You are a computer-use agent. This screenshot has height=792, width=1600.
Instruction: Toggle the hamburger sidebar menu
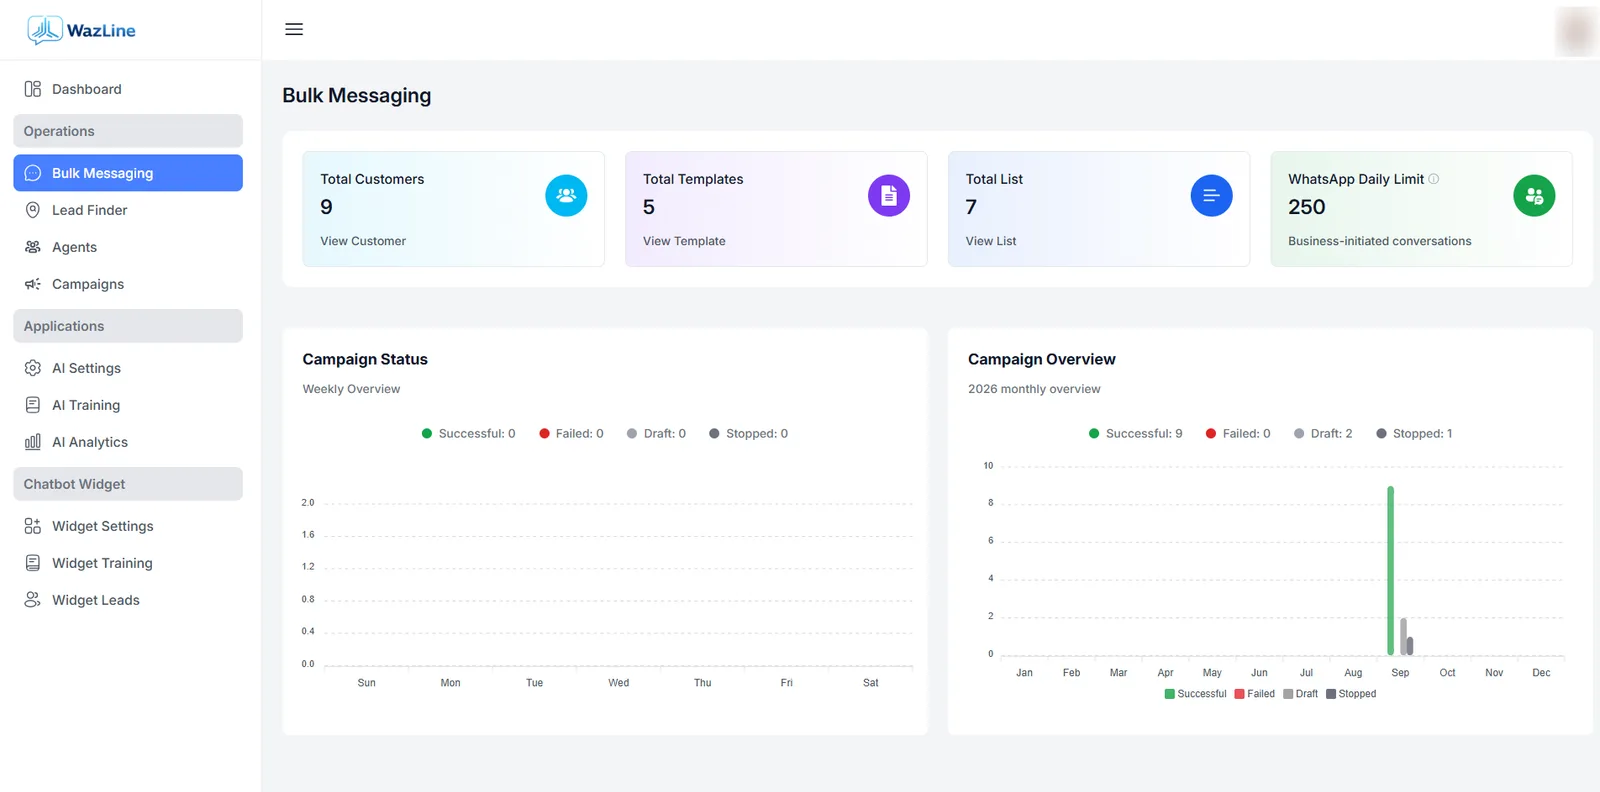[x=294, y=30]
